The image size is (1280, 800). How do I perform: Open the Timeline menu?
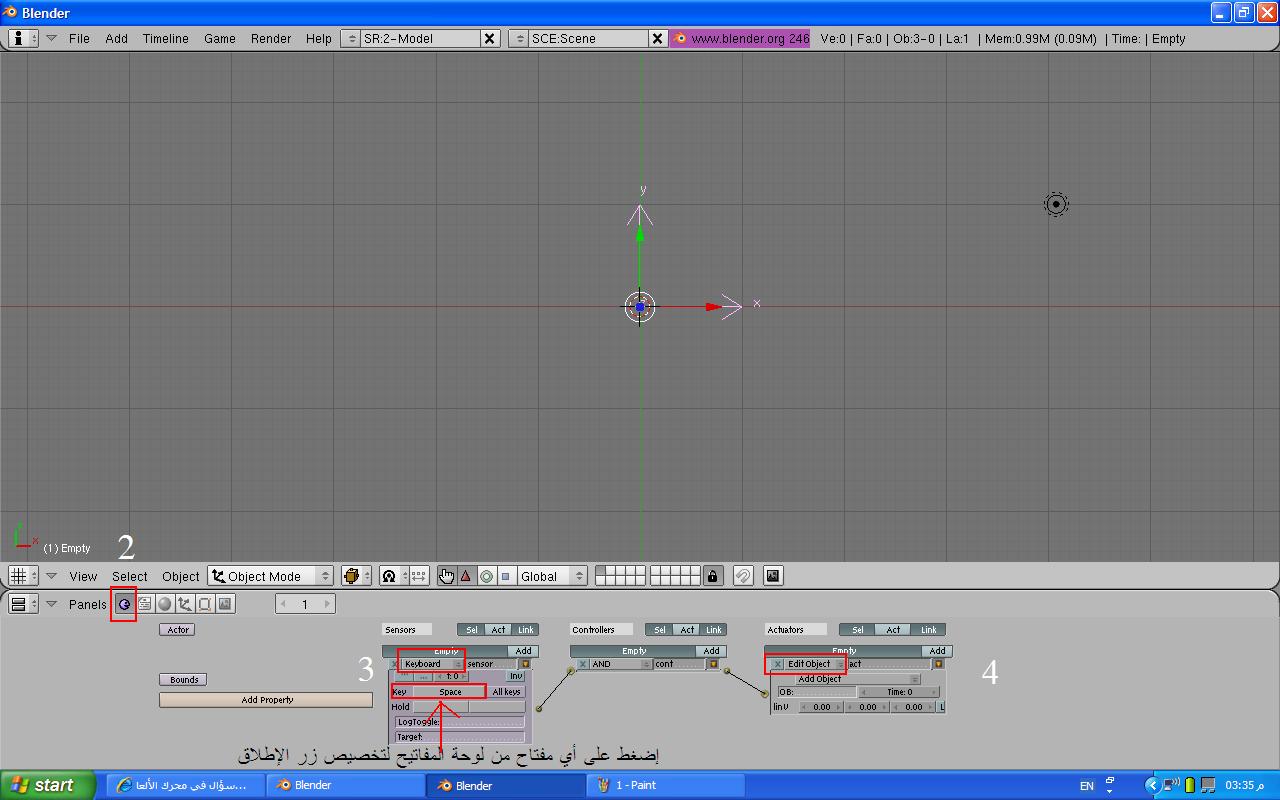point(165,38)
